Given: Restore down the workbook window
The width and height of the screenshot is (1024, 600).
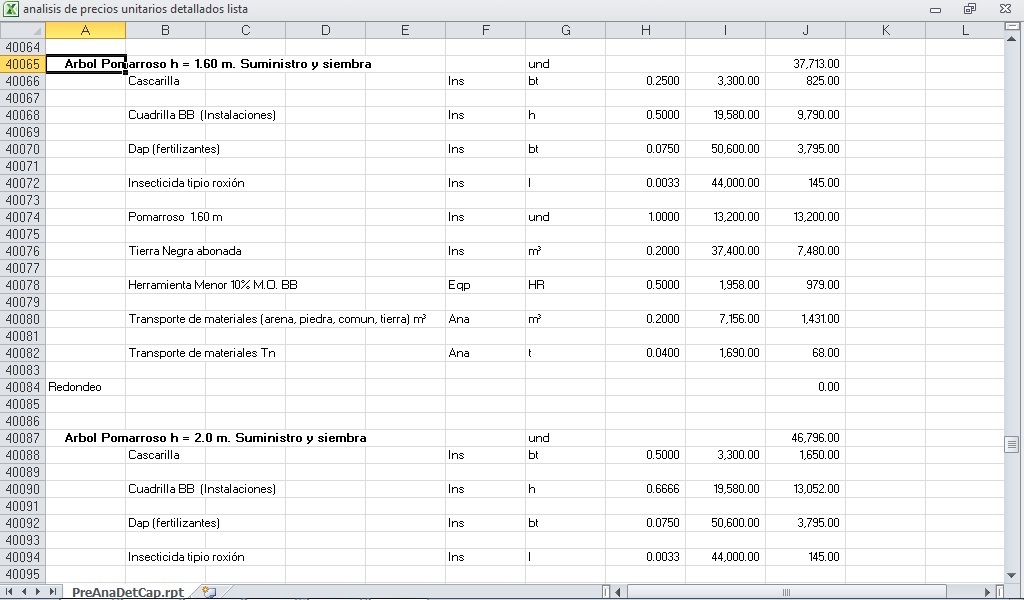Looking at the screenshot, I should point(970,9).
